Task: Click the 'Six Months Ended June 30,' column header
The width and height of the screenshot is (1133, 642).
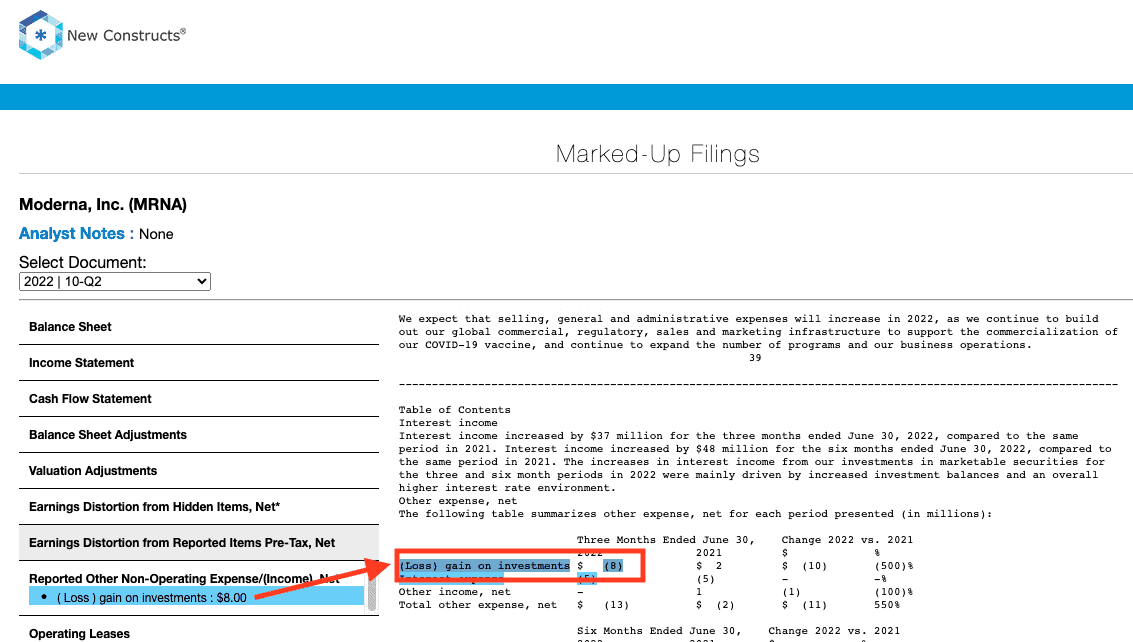Action: pos(659,631)
